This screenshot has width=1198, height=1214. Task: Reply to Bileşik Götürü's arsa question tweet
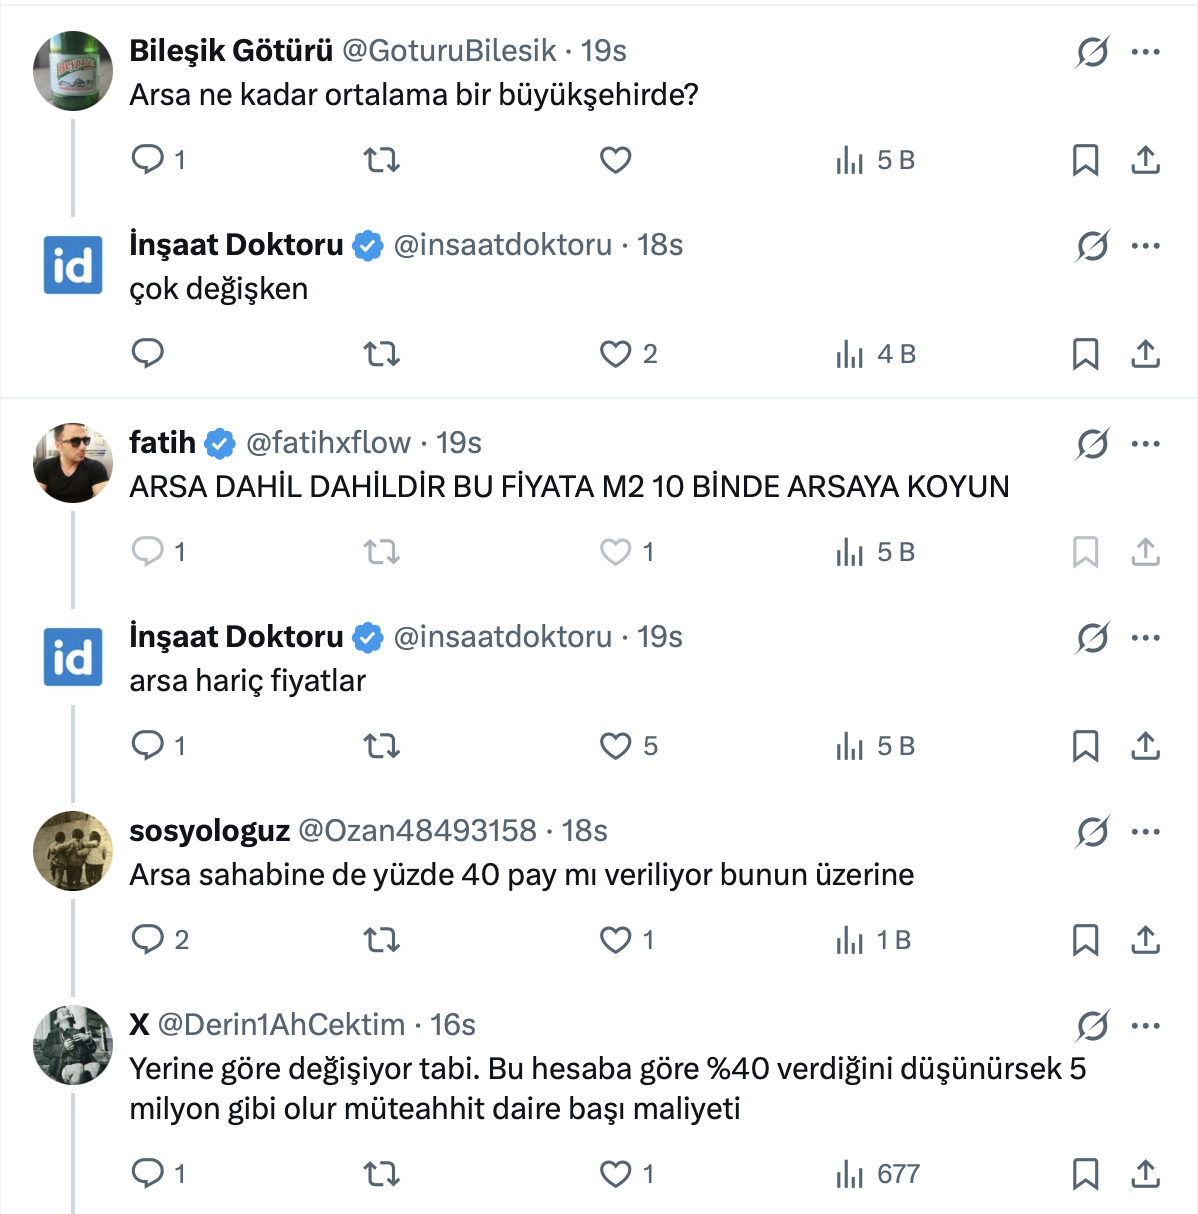click(x=148, y=160)
